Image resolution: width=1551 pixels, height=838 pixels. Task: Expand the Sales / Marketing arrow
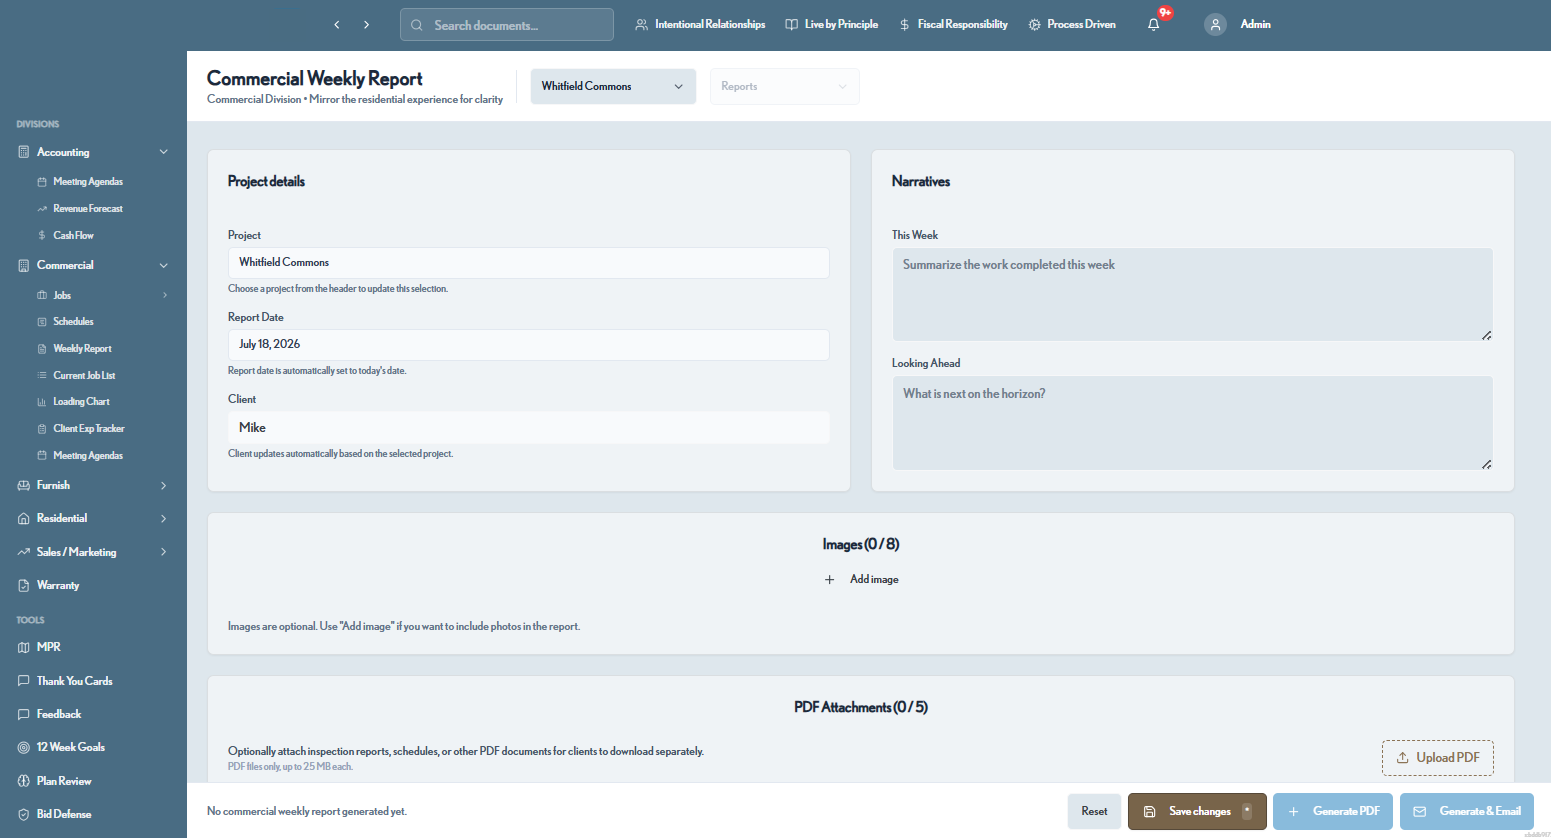164,552
